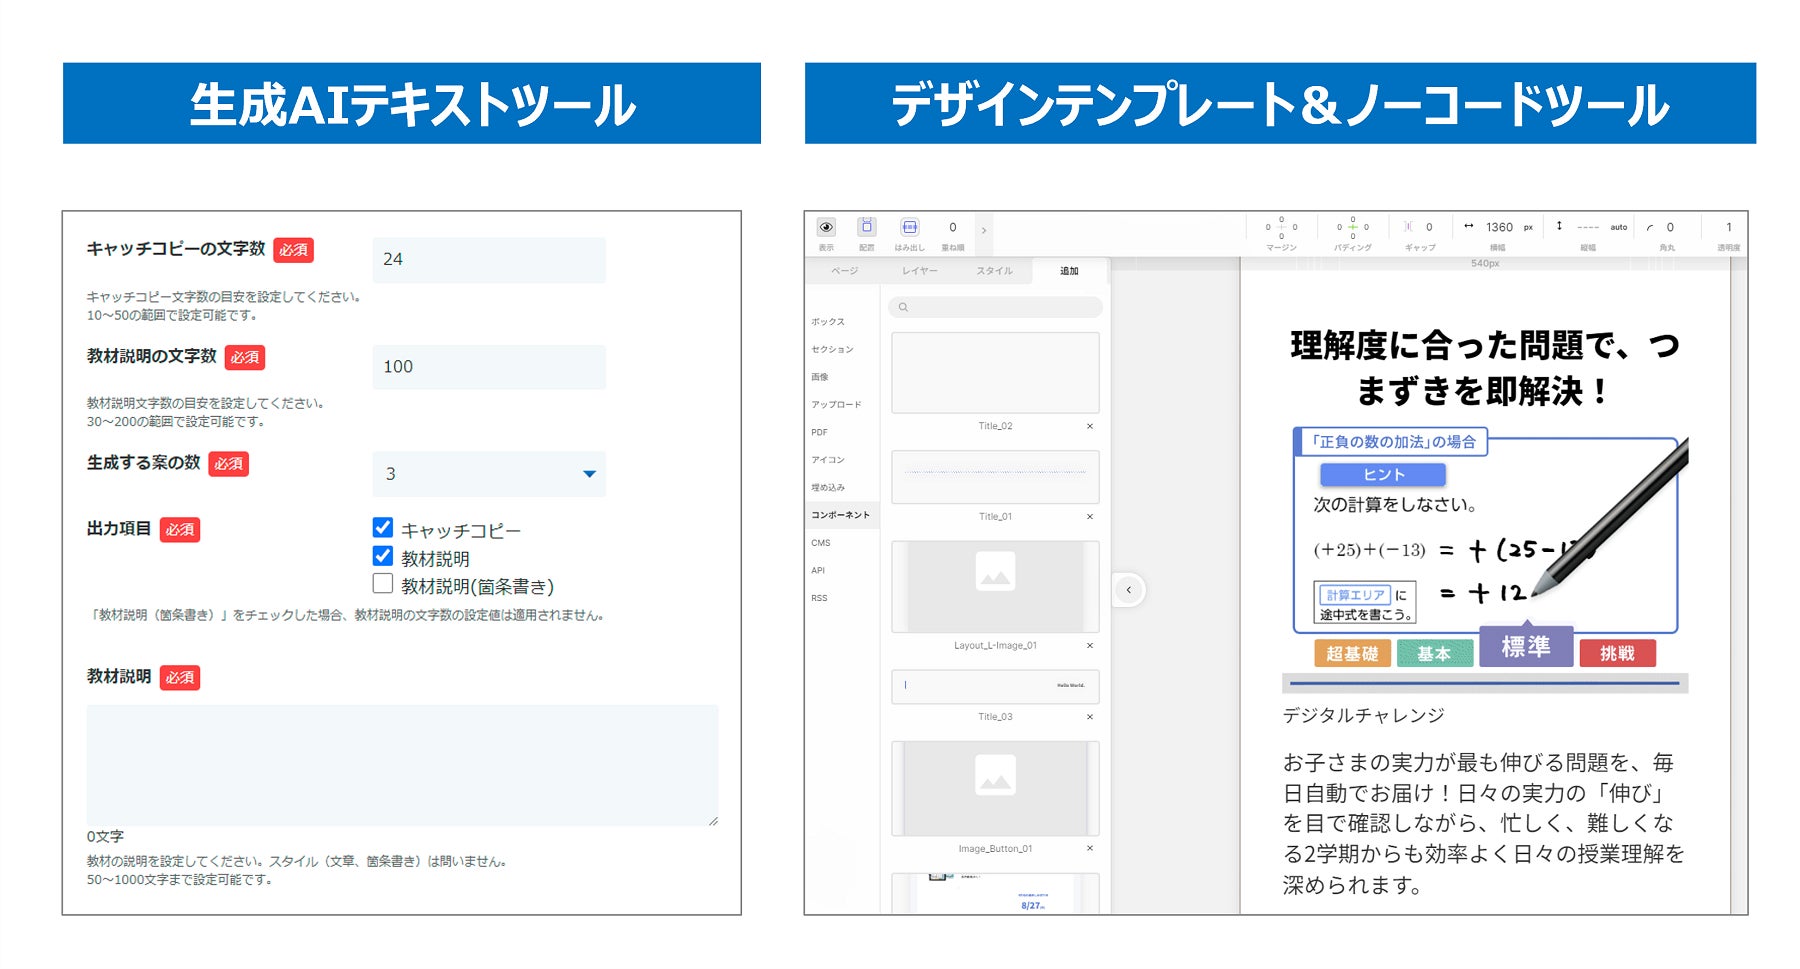Open the 生成する案の数 dropdown
1800x969 pixels.
[489, 474]
